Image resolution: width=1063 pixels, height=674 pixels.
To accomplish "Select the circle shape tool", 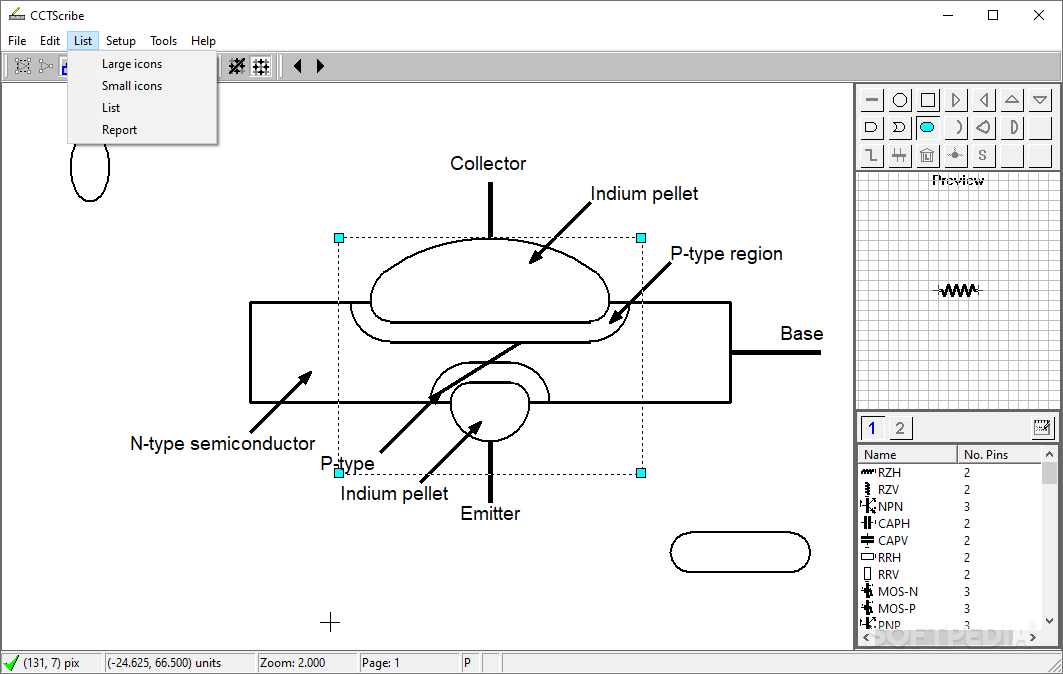I will tap(900, 100).
